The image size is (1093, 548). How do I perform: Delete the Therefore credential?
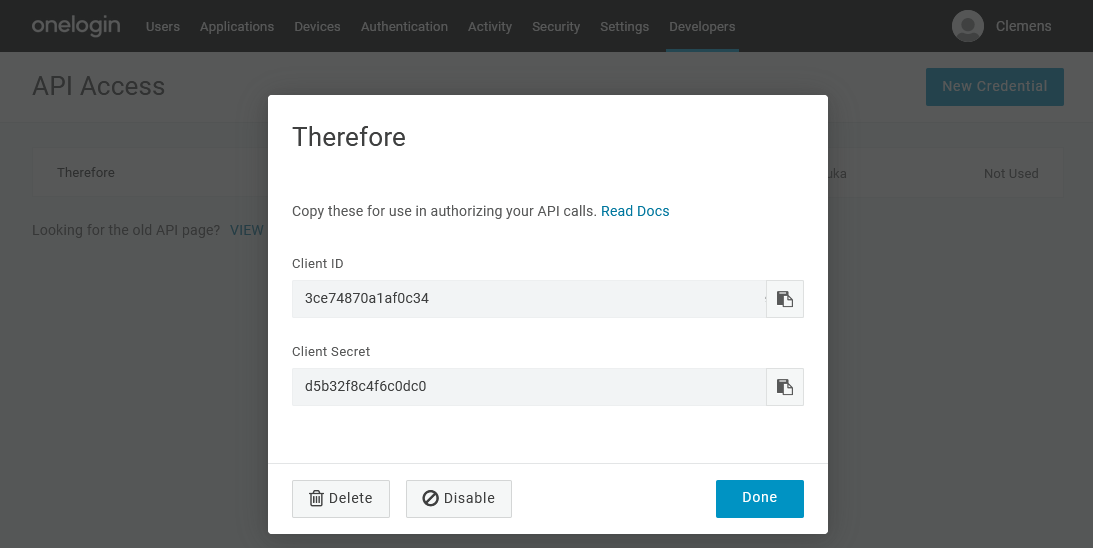(x=341, y=498)
